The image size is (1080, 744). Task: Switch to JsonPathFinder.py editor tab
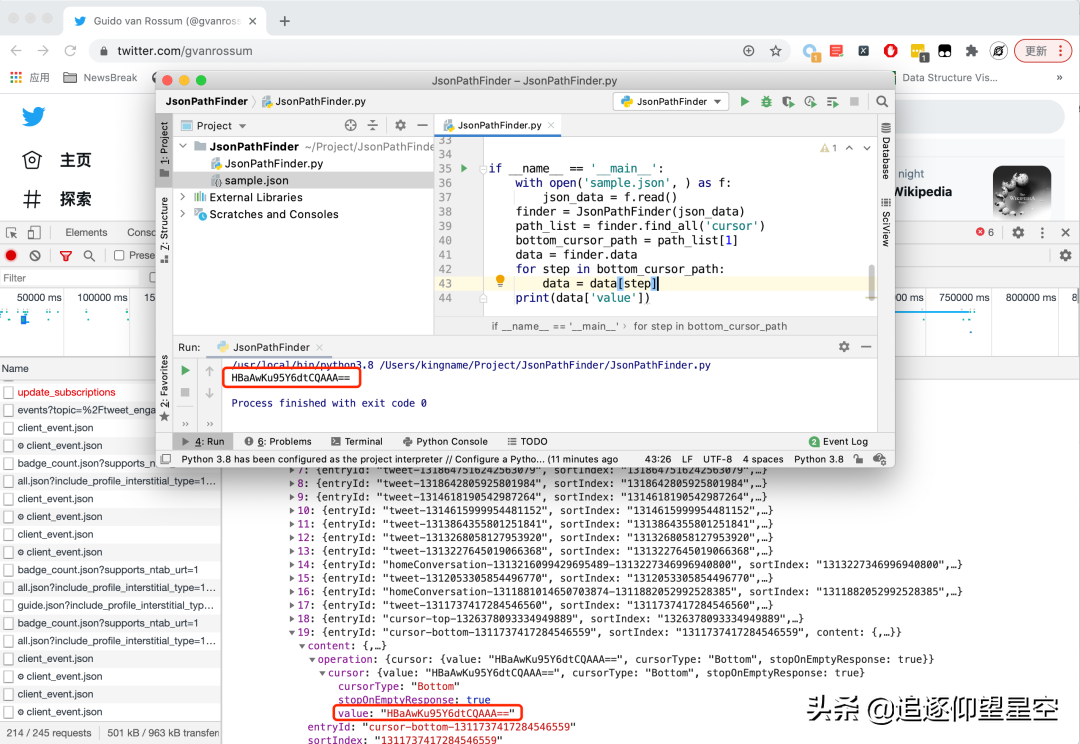(499, 125)
